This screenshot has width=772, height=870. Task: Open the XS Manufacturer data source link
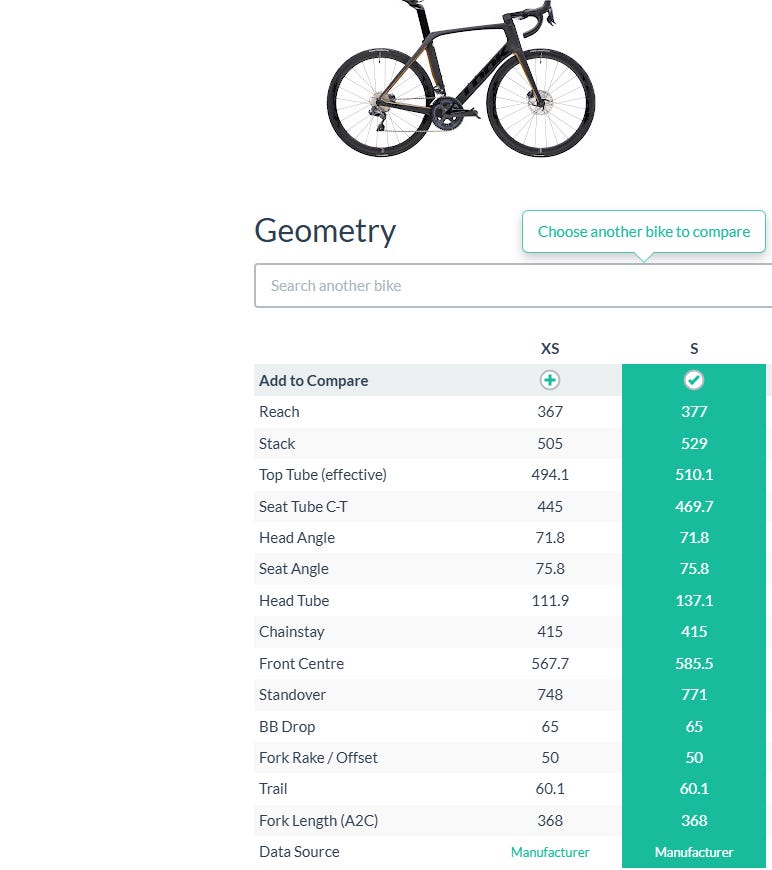pos(549,852)
